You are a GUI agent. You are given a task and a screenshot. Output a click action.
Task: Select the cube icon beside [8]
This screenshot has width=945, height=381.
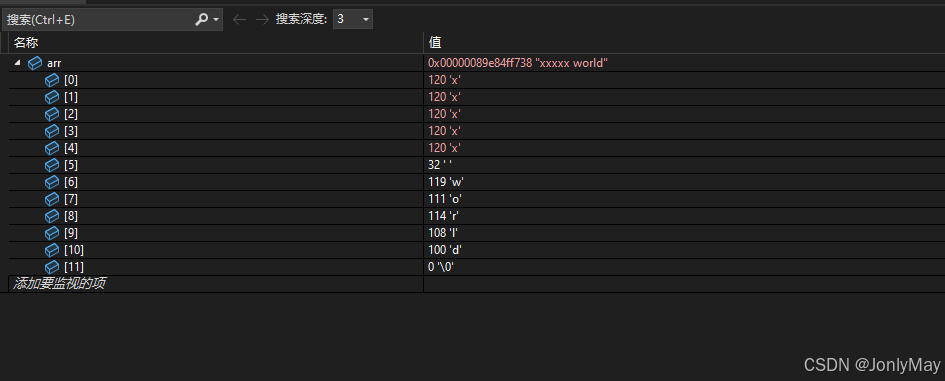(x=52, y=215)
